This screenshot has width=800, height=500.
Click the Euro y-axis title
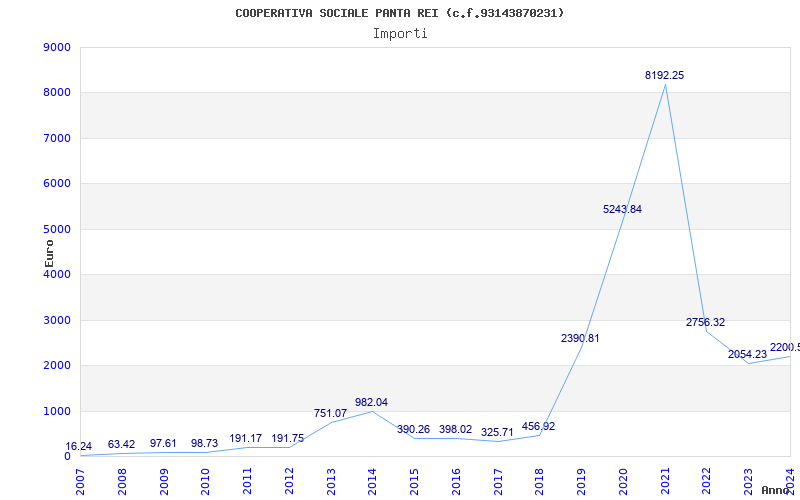point(49,254)
